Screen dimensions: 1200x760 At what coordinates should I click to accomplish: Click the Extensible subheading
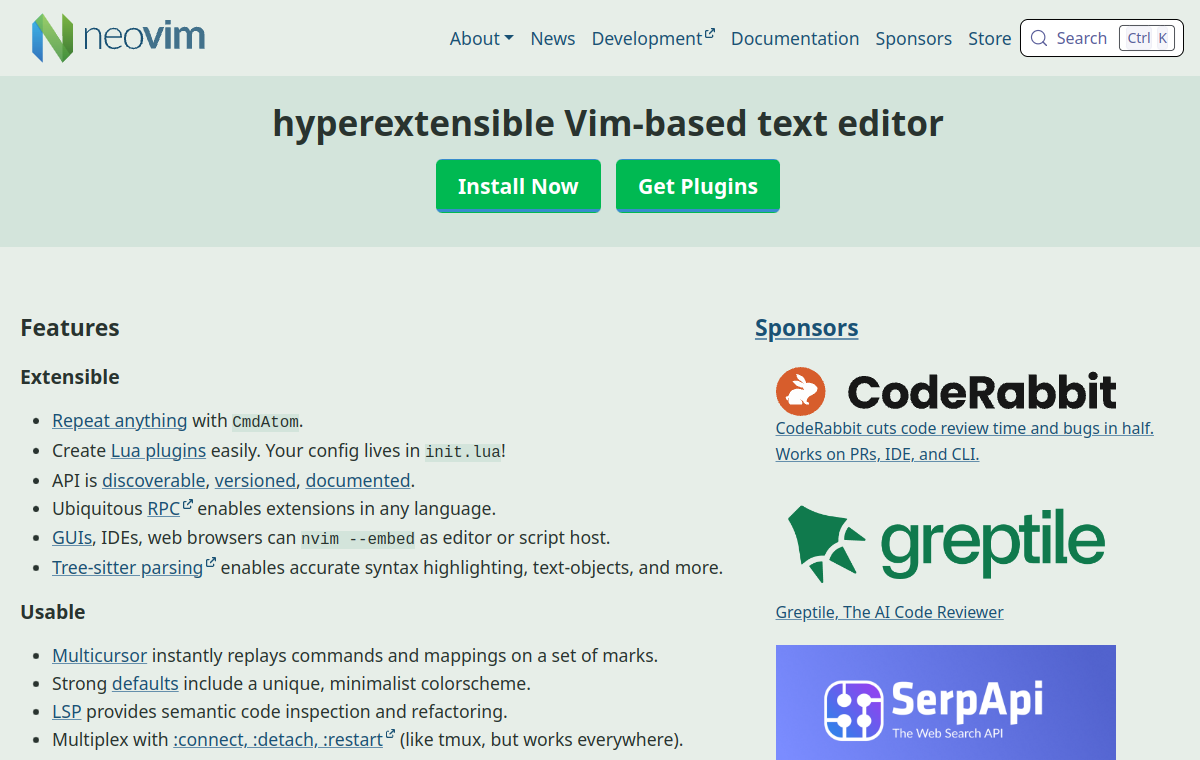(x=70, y=377)
